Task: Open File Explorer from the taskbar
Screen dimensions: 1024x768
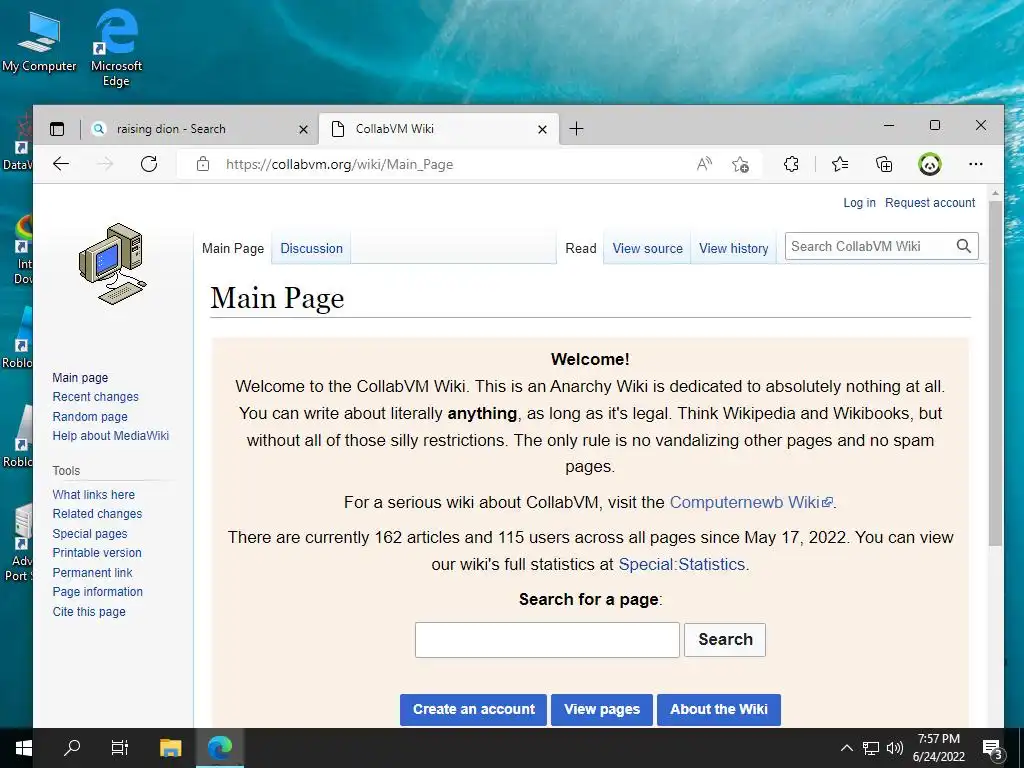Action: pos(170,748)
